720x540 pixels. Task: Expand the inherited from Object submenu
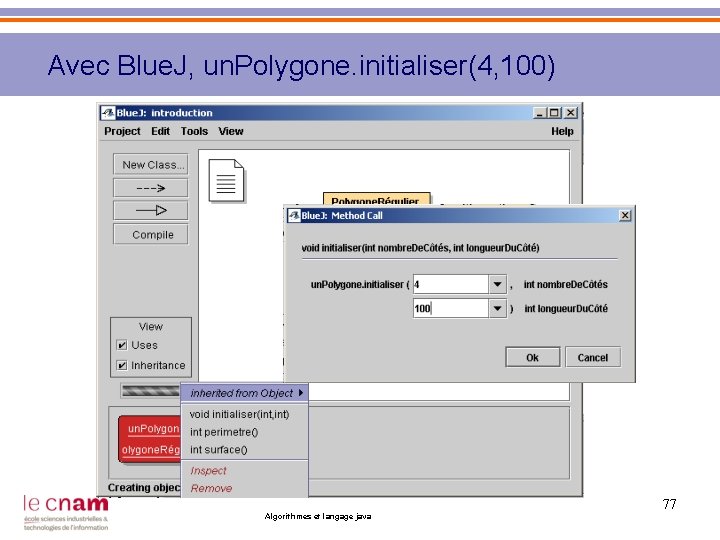[245, 393]
